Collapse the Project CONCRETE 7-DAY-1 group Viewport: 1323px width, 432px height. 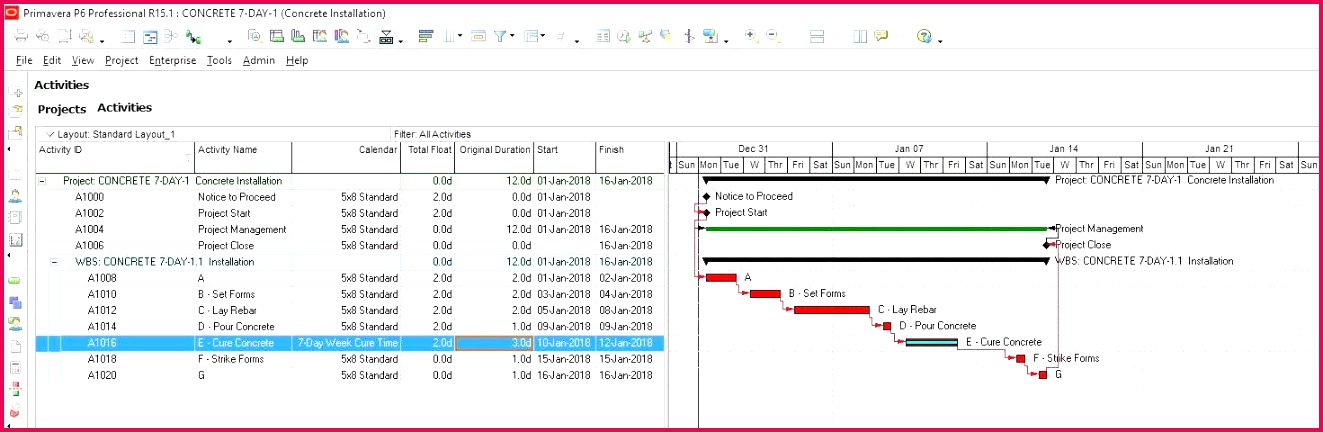[42, 182]
